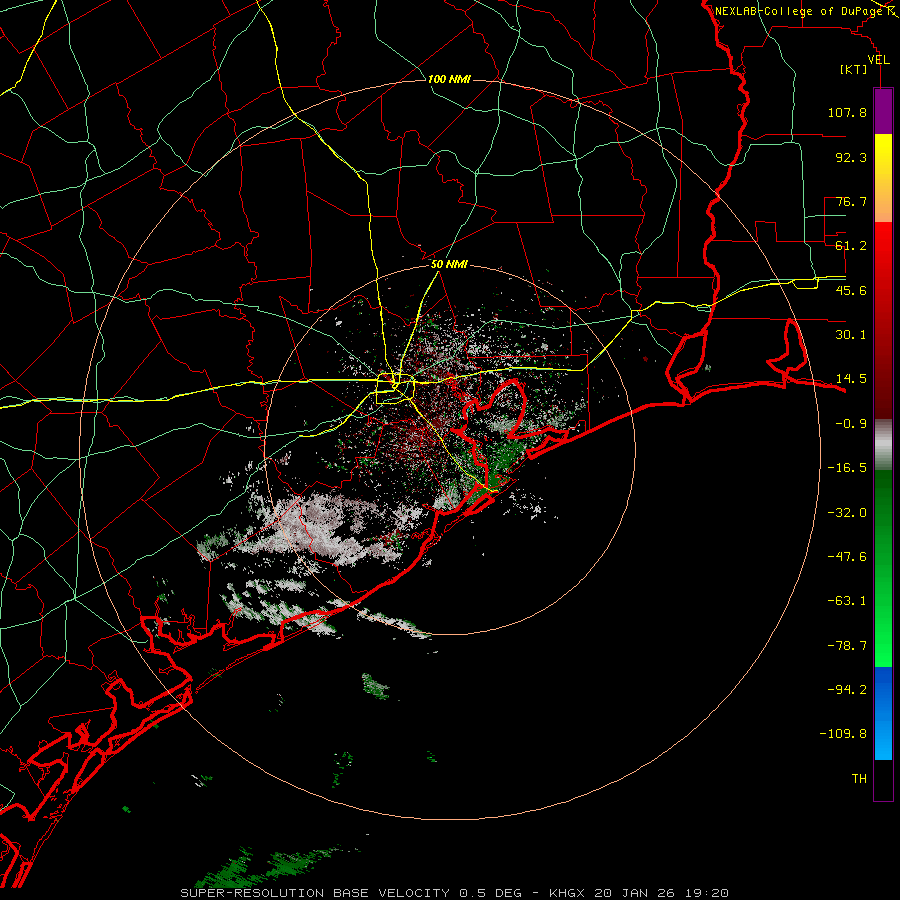Click the 100 NMI range ring label
This screenshot has width=900, height=900.
(x=449, y=79)
